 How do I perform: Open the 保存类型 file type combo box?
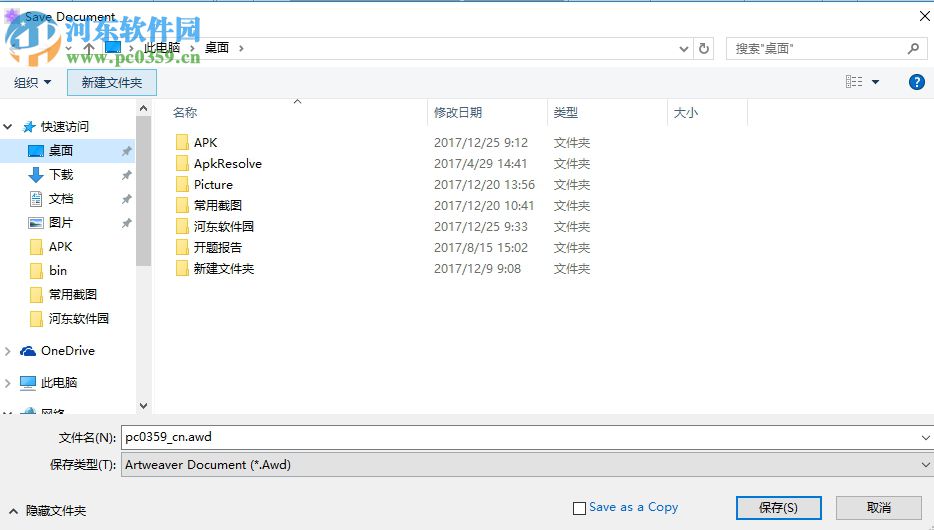point(527,464)
